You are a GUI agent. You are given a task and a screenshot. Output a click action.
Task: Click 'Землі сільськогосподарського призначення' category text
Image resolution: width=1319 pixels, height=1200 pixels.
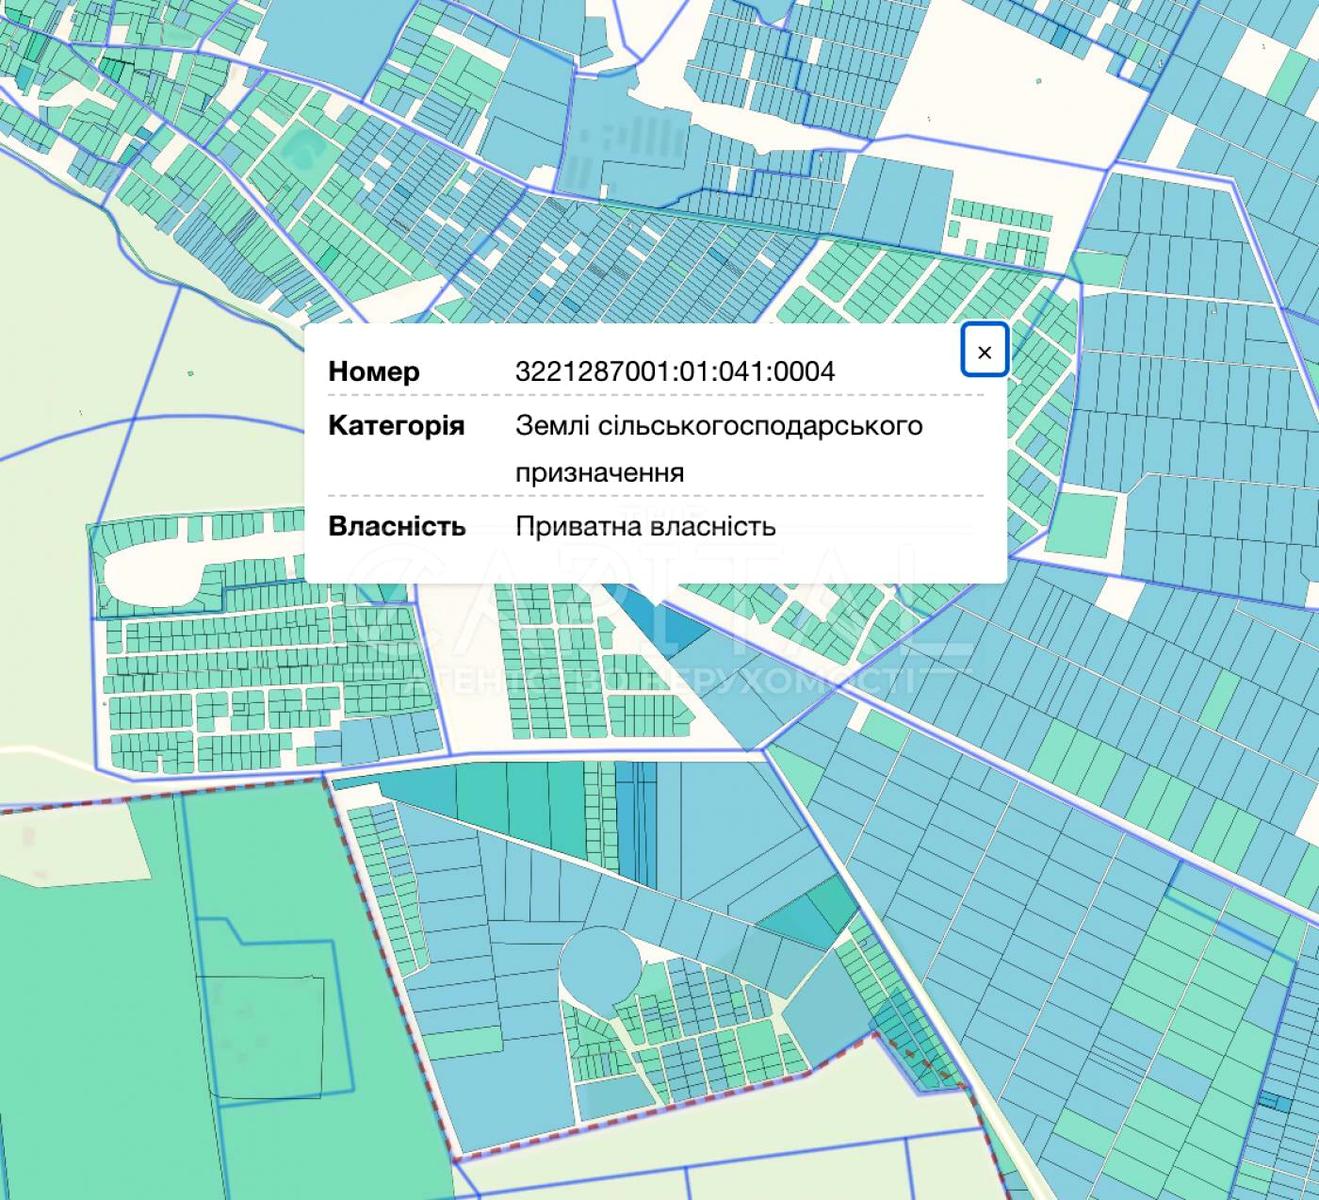pyautogui.click(x=718, y=448)
